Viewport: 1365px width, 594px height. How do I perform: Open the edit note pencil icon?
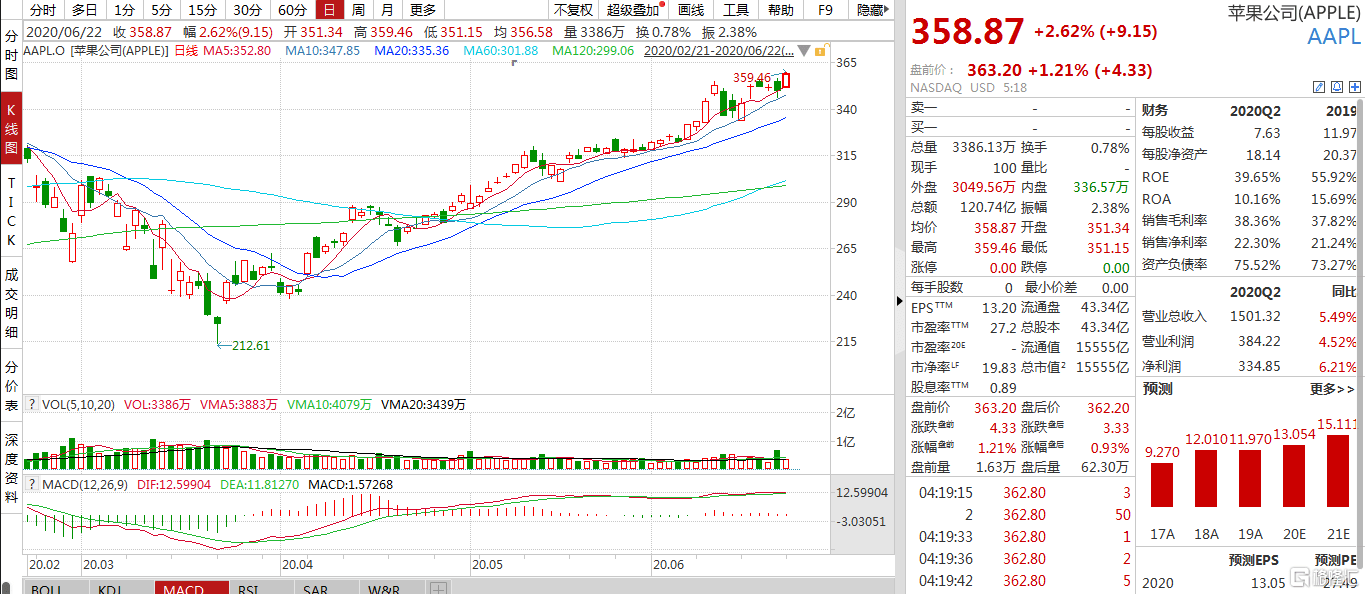[x=1319, y=87]
